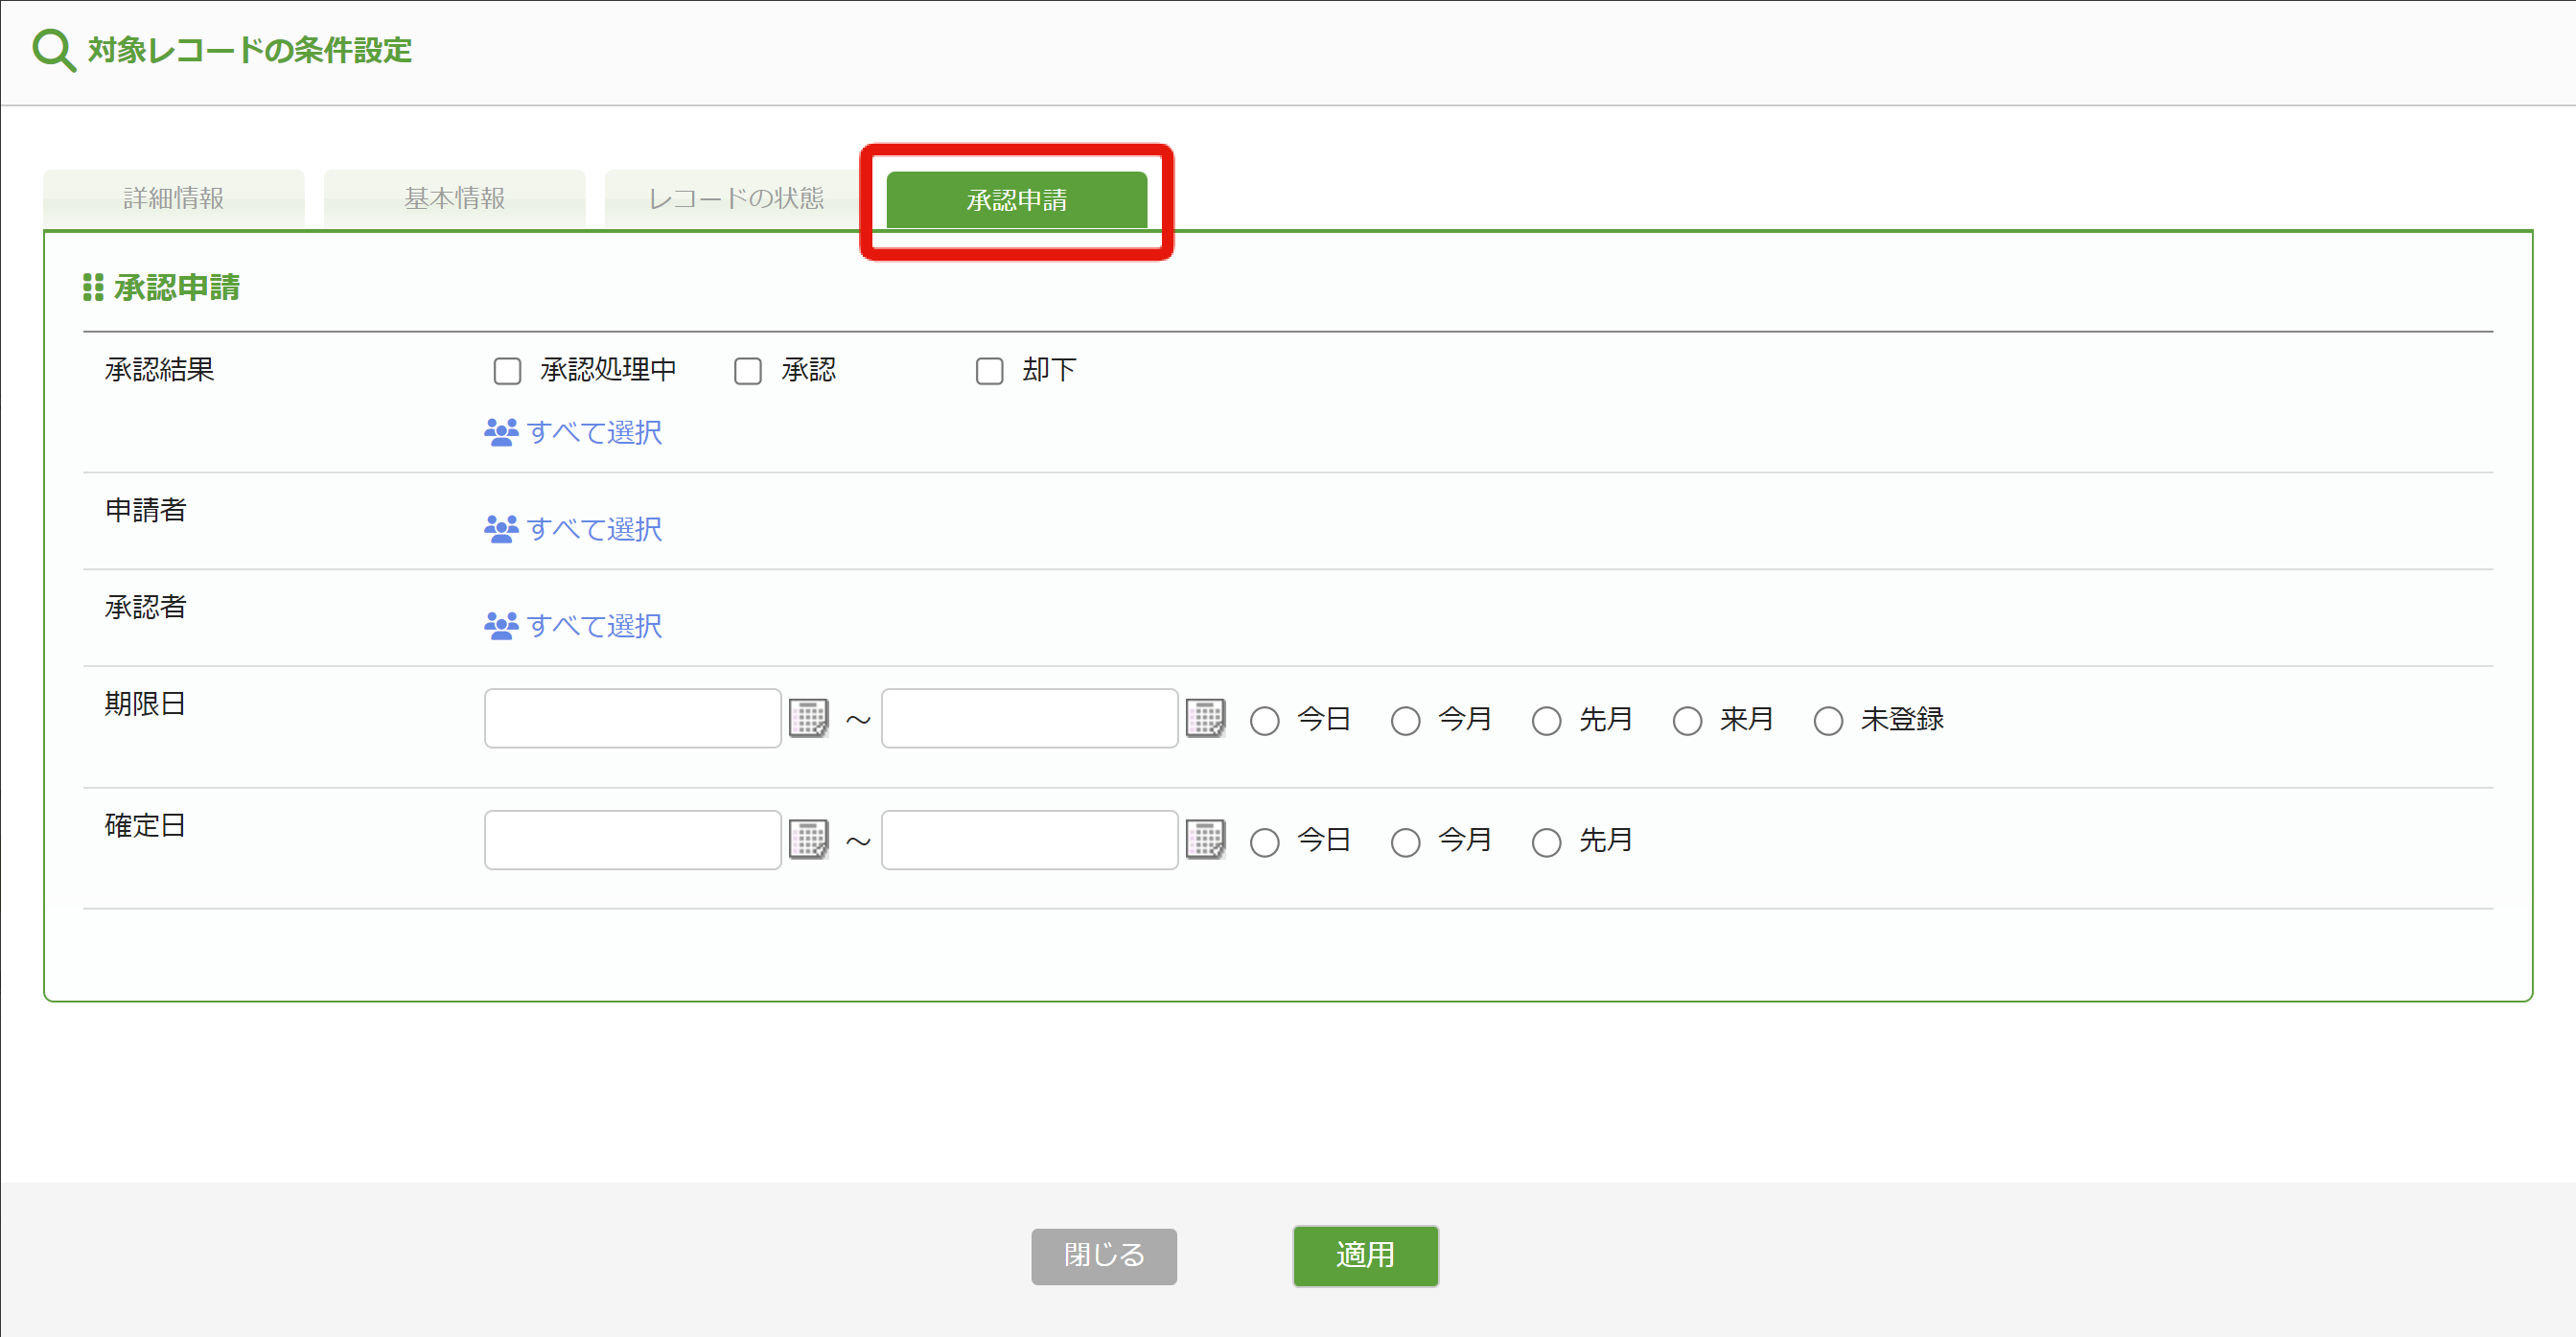Screen dimensions: 2576x1337
Task: Check the 却下 checkbox
Action: click(x=989, y=371)
